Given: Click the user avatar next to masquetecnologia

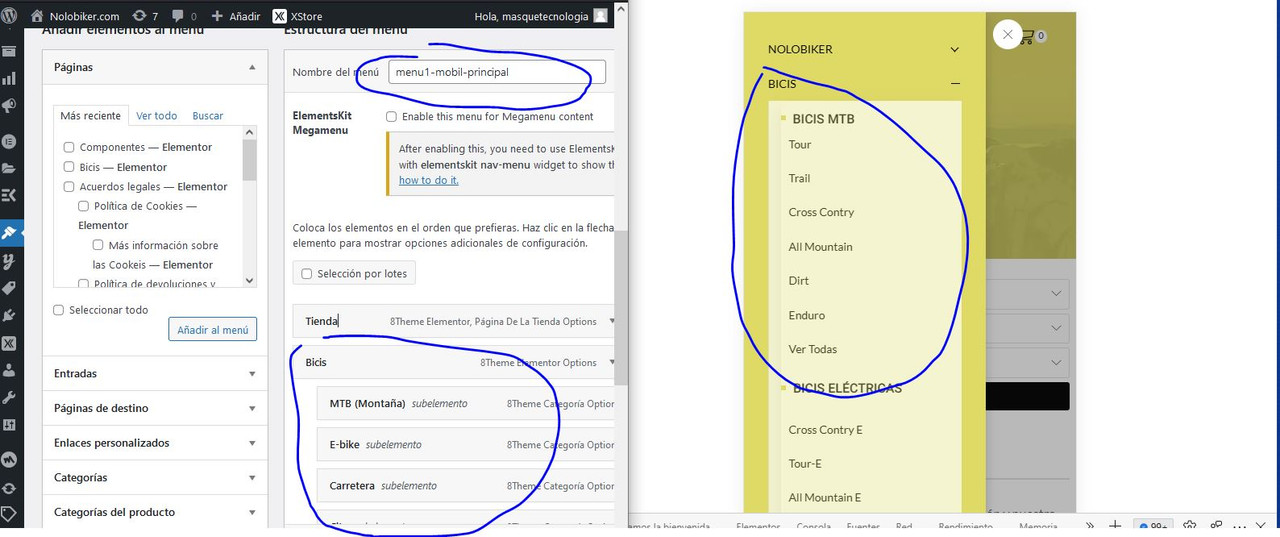Looking at the screenshot, I should click(600, 16).
